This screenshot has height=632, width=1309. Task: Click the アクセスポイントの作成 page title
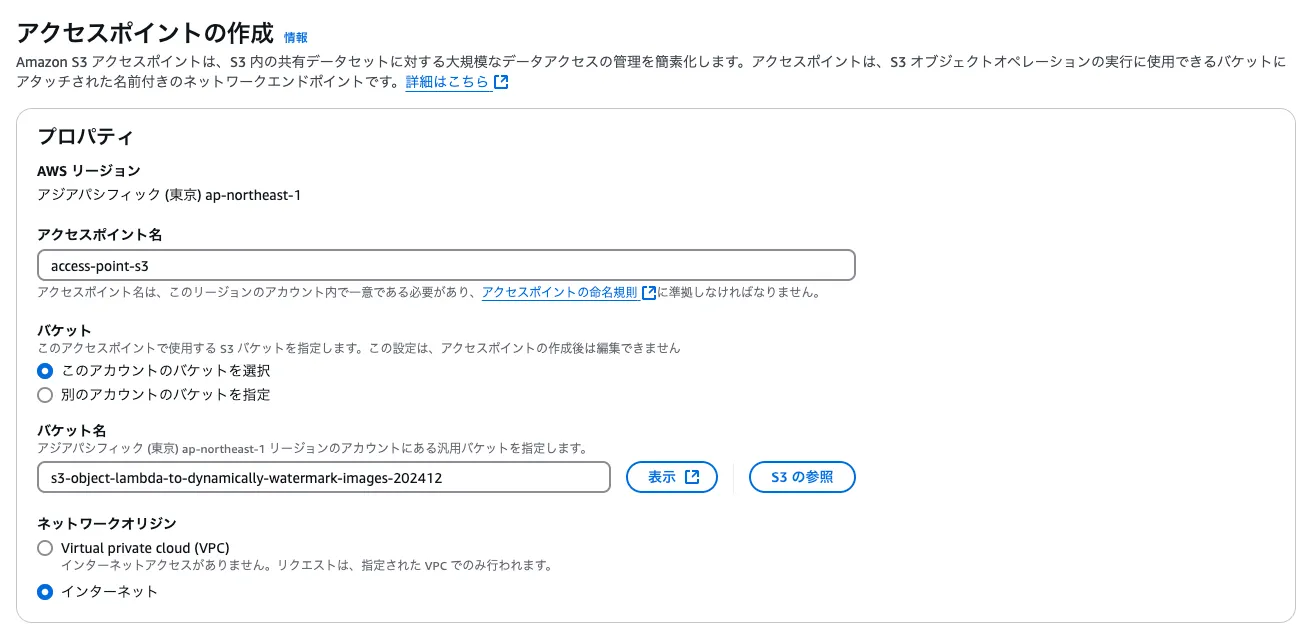(x=144, y=33)
